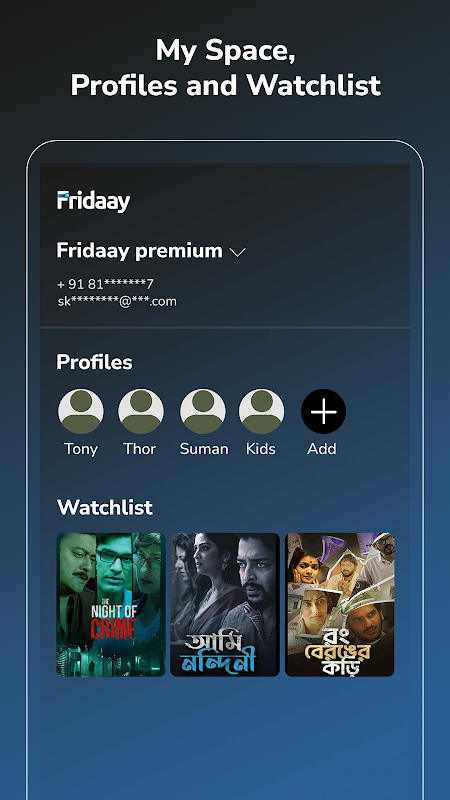Tap the masked phone number
450x800 pixels.
[106, 284]
